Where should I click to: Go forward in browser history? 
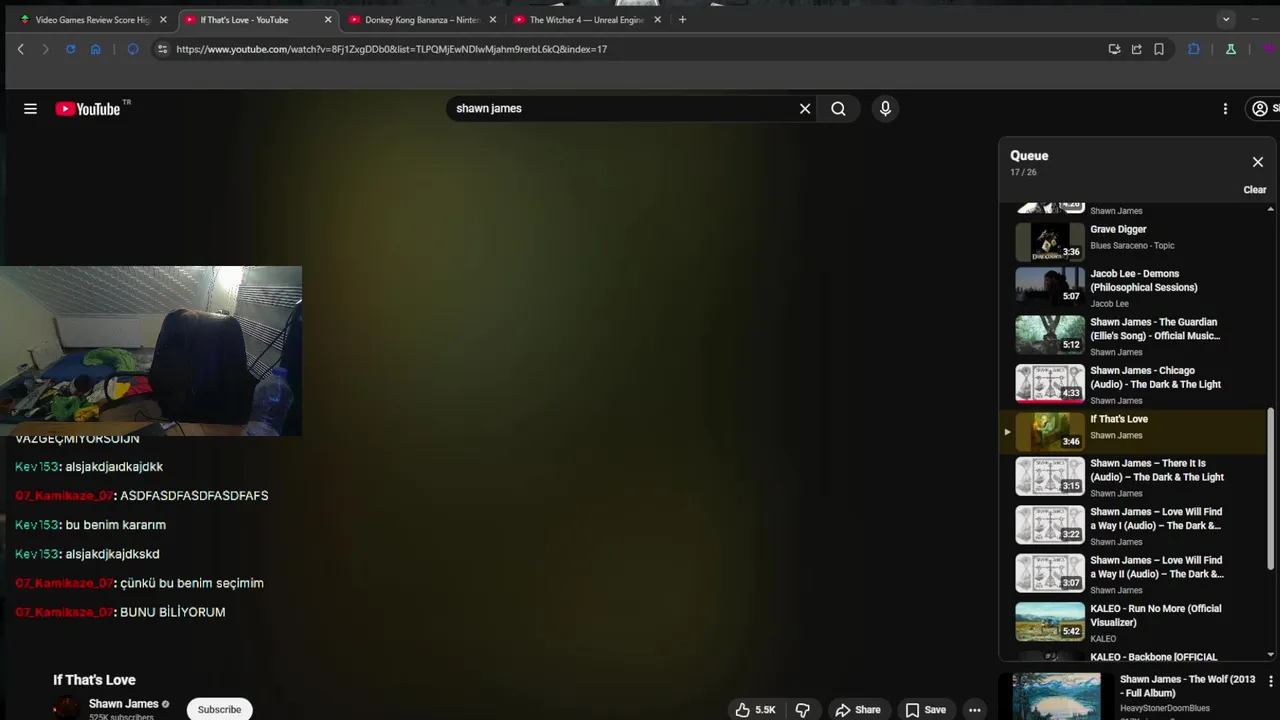pos(45,49)
